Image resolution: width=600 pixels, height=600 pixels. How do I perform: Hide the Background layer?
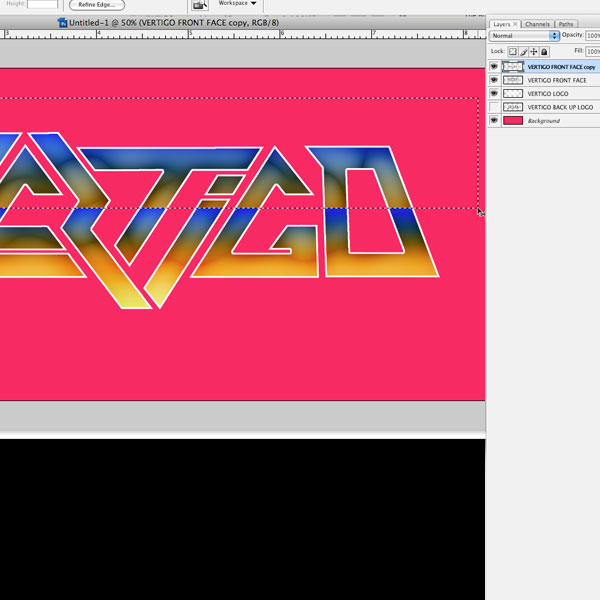coord(494,120)
